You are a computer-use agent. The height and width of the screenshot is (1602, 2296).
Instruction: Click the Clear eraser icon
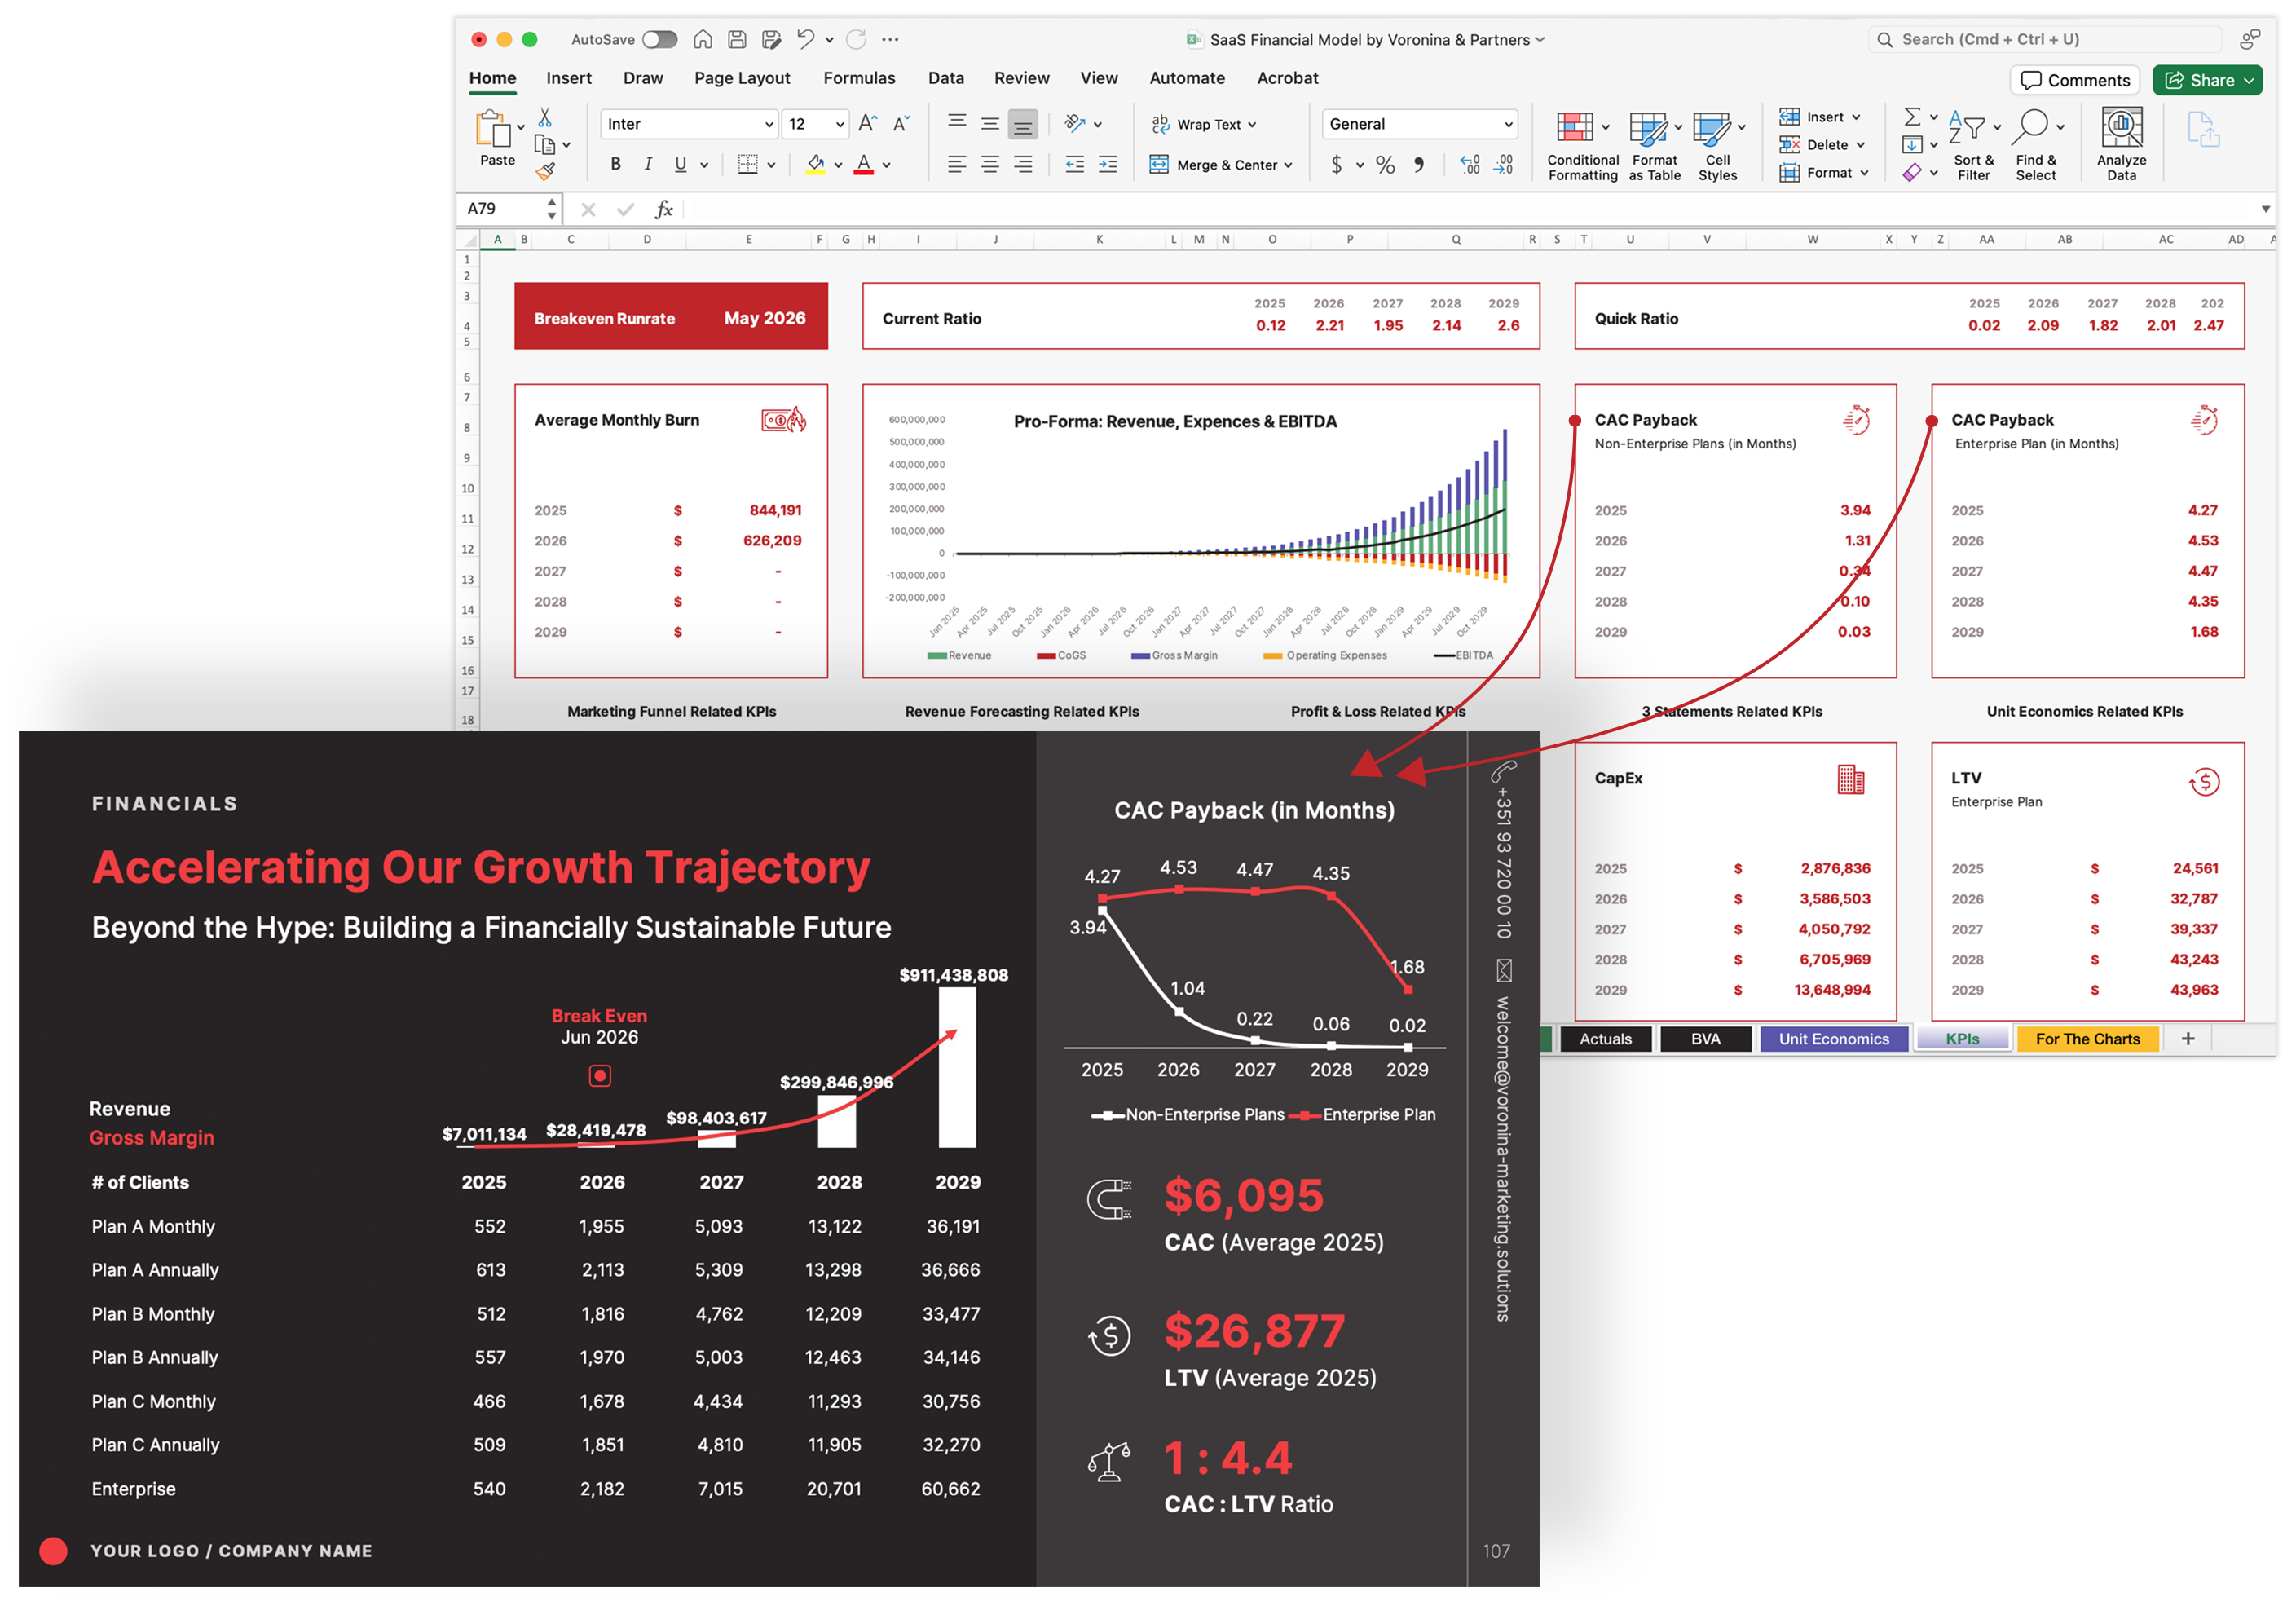[x=1912, y=172]
